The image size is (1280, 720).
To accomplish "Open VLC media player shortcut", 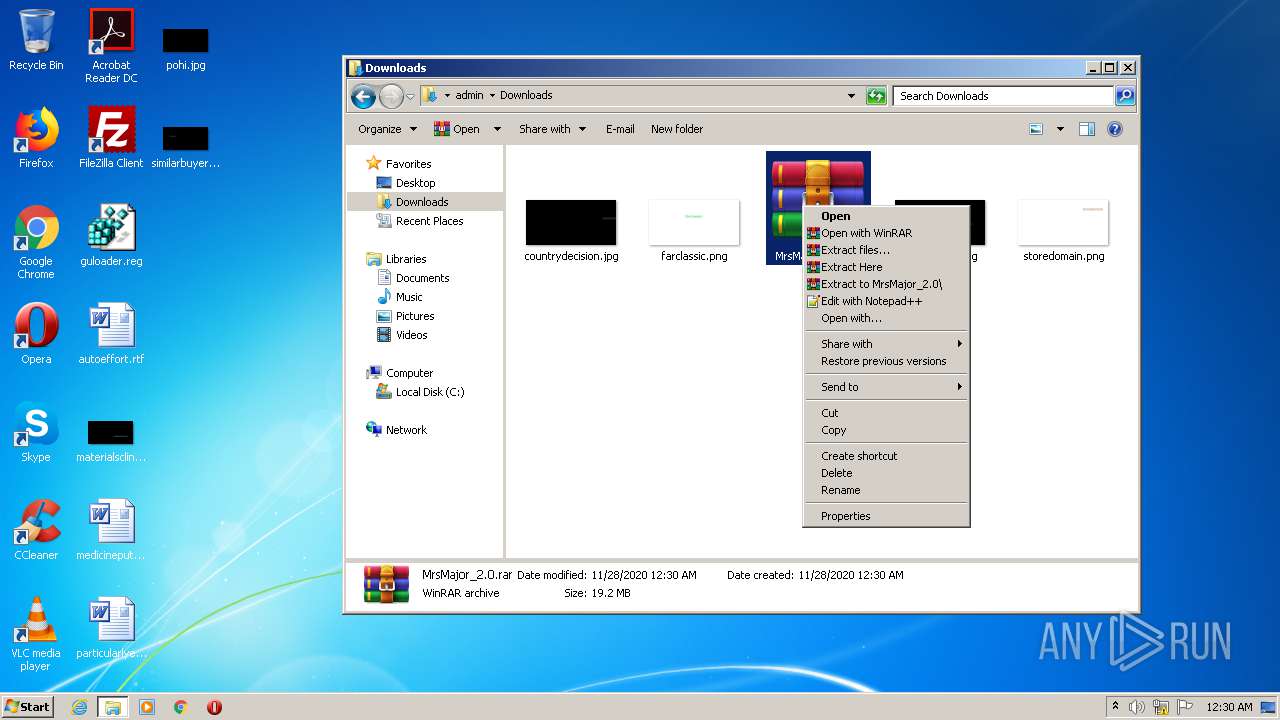I will coord(36,634).
